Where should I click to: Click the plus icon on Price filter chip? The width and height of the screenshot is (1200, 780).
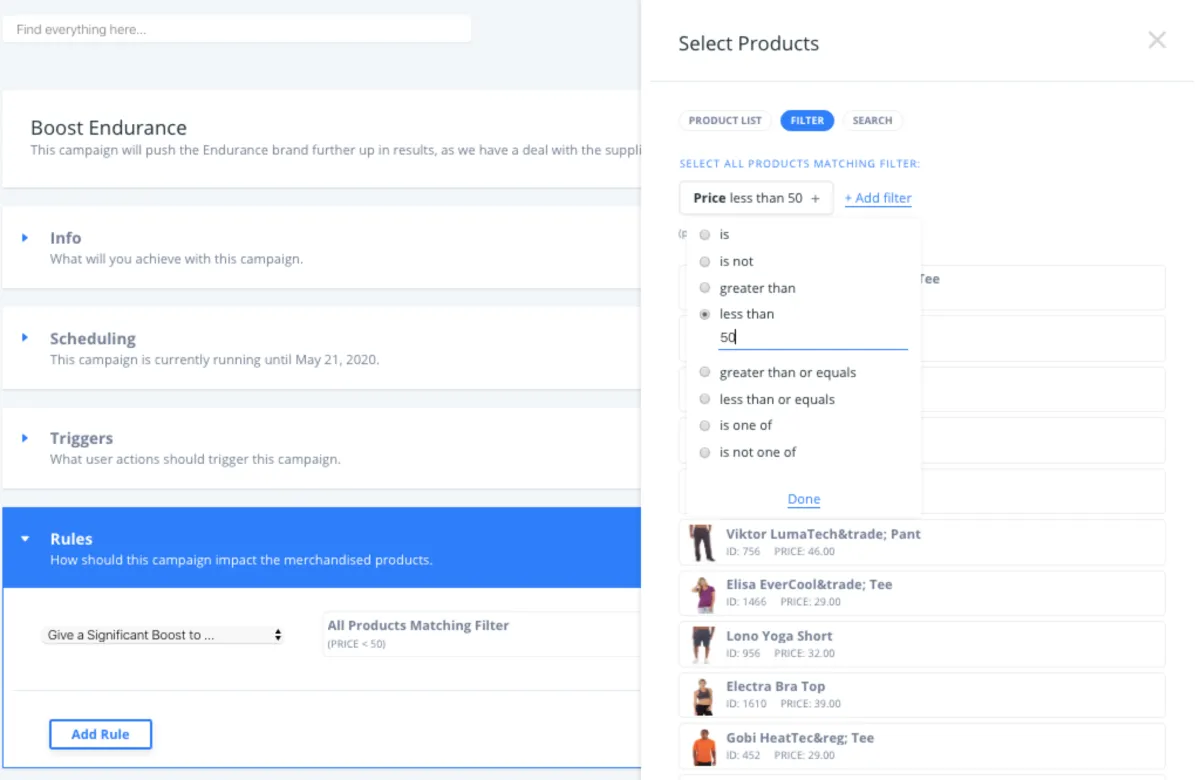pyautogui.click(x=816, y=198)
